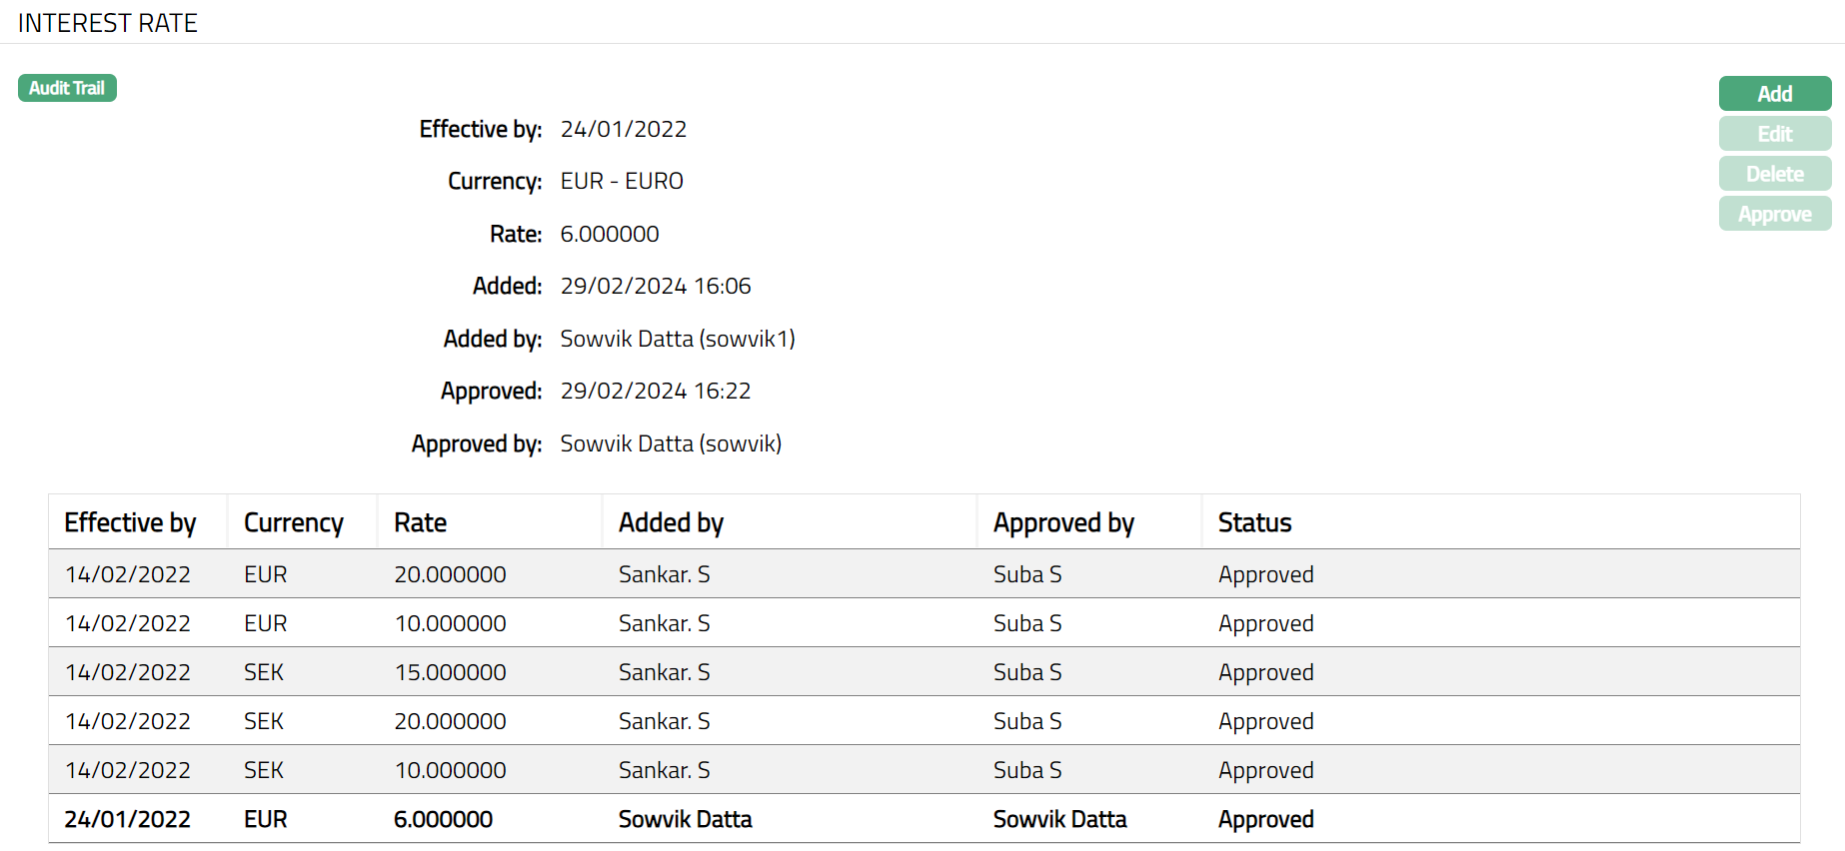Sort table by Status column header

1254,523
